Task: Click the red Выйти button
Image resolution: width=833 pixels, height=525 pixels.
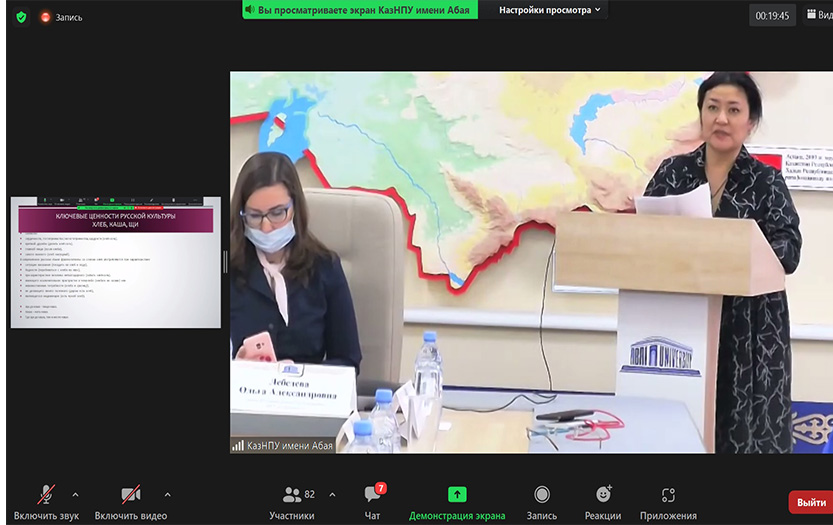Action: (x=811, y=502)
